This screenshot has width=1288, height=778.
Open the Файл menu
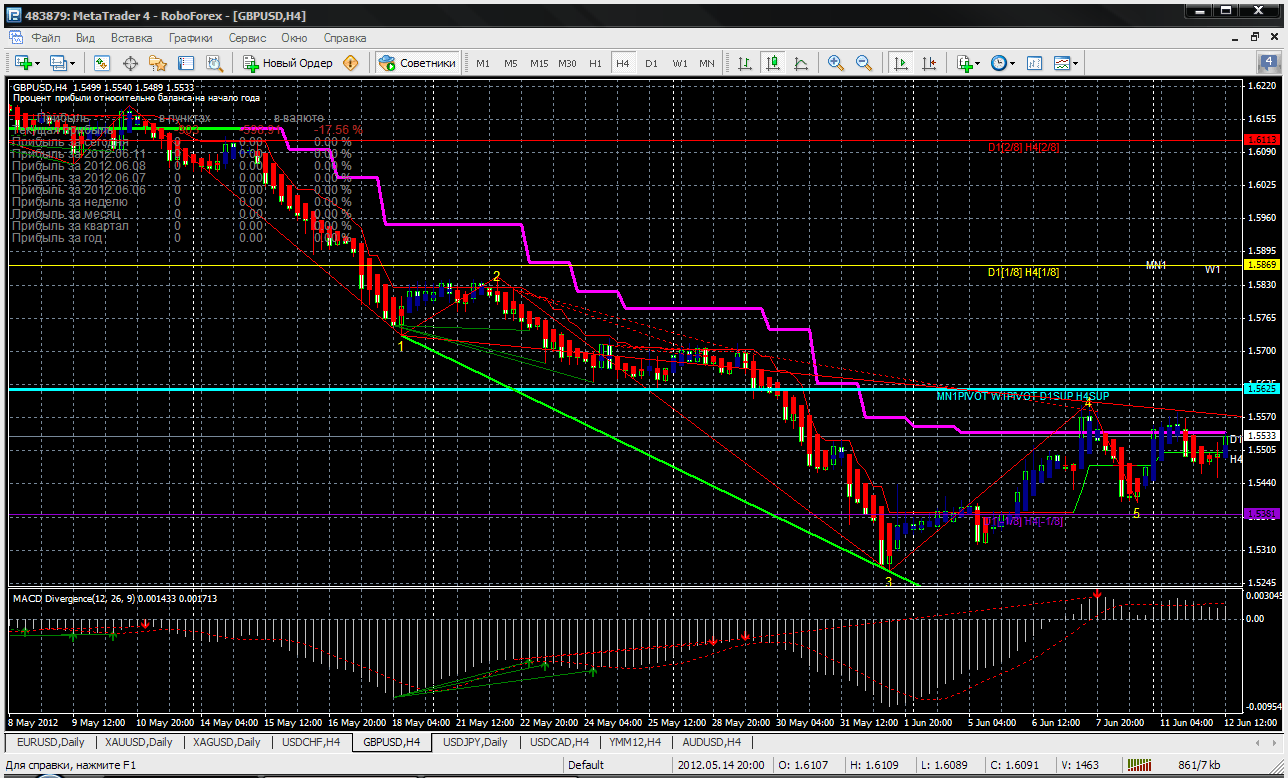pos(46,38)
